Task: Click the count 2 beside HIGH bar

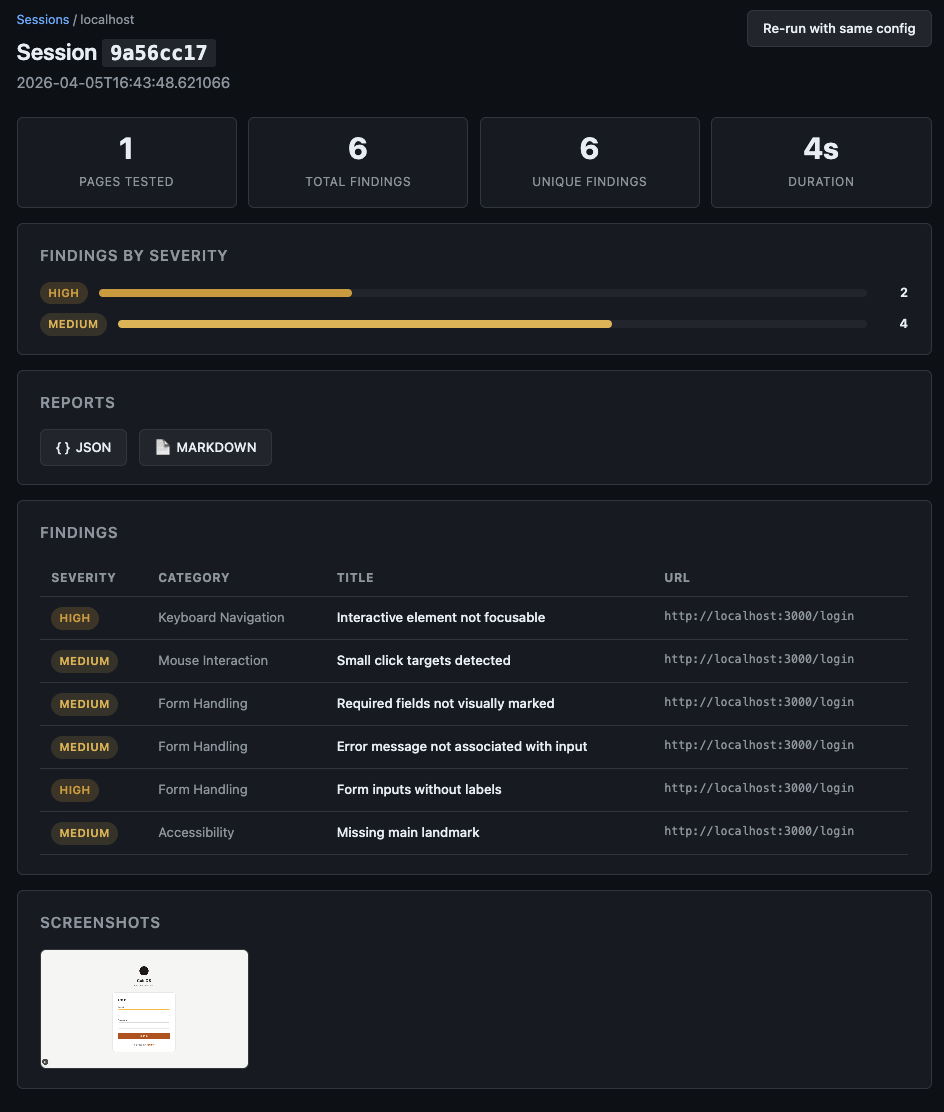Action: click(904, 292)
